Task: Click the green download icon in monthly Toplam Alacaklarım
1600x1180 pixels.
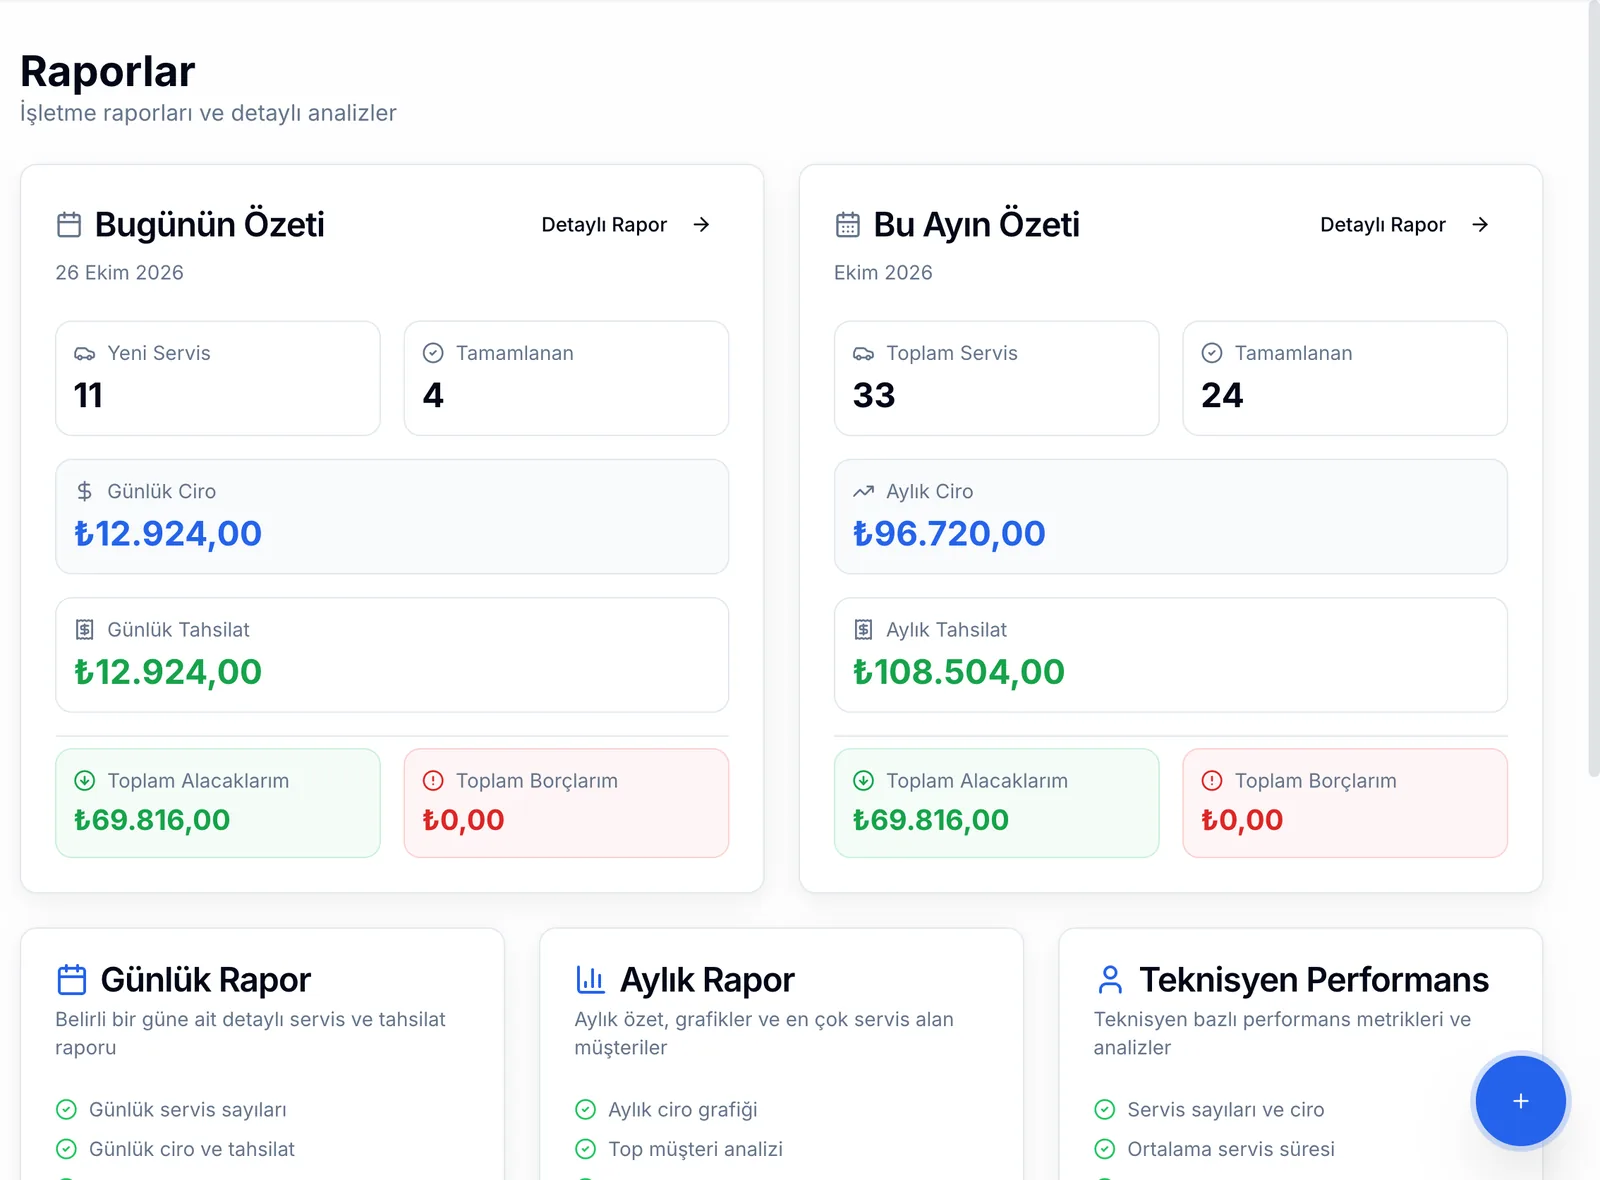Action: [x=863, y=781]
